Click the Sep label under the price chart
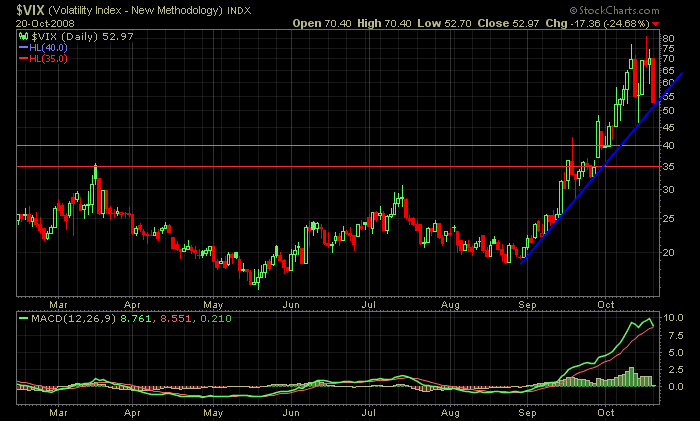Image resolution: width=700 pixels, height=421 pixels. pos(527,304)
